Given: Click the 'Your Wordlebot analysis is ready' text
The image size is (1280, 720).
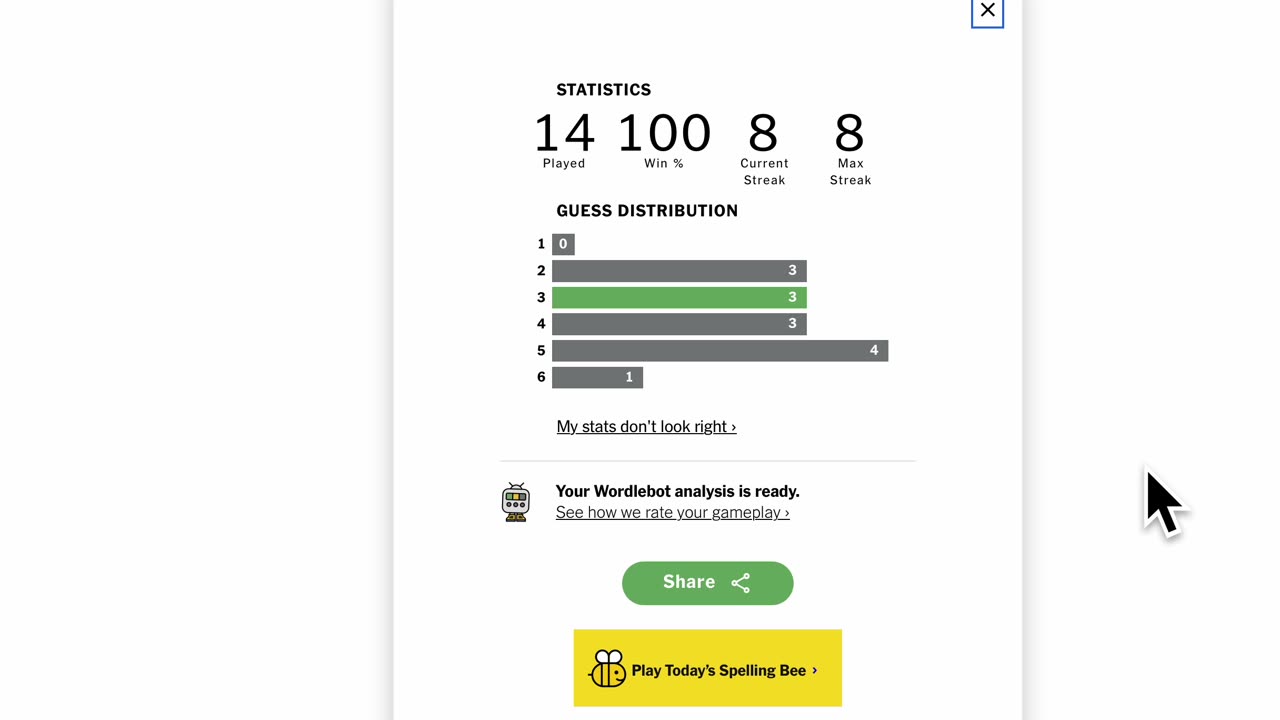Looking at the screenshot, I should [x=677, y=491].
